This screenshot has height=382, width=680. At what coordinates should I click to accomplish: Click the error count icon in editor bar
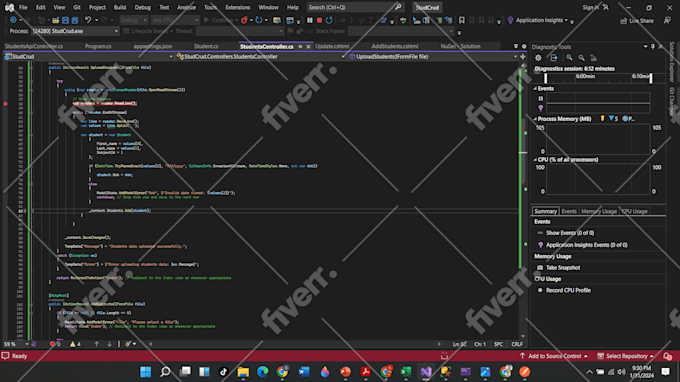pos(52,344)
